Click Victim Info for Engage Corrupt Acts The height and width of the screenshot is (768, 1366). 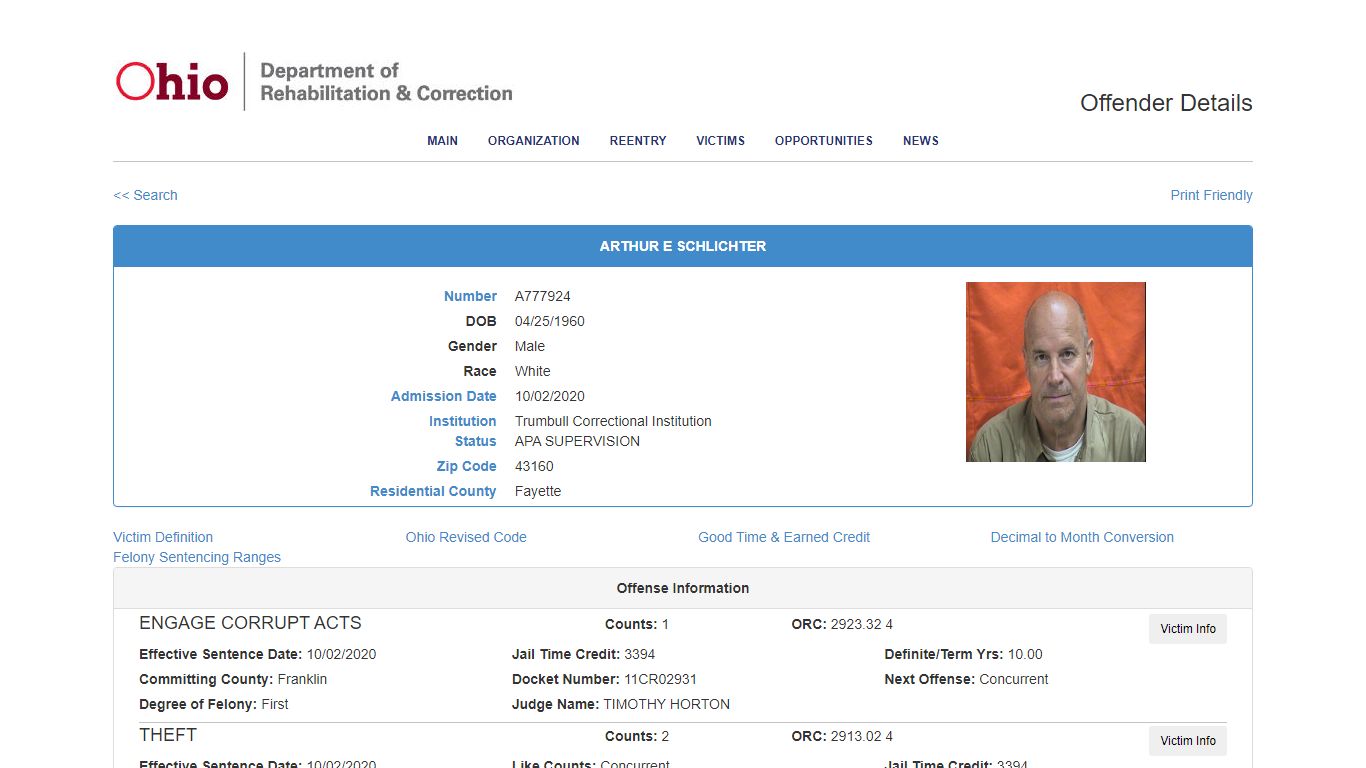coord(1188,629)
